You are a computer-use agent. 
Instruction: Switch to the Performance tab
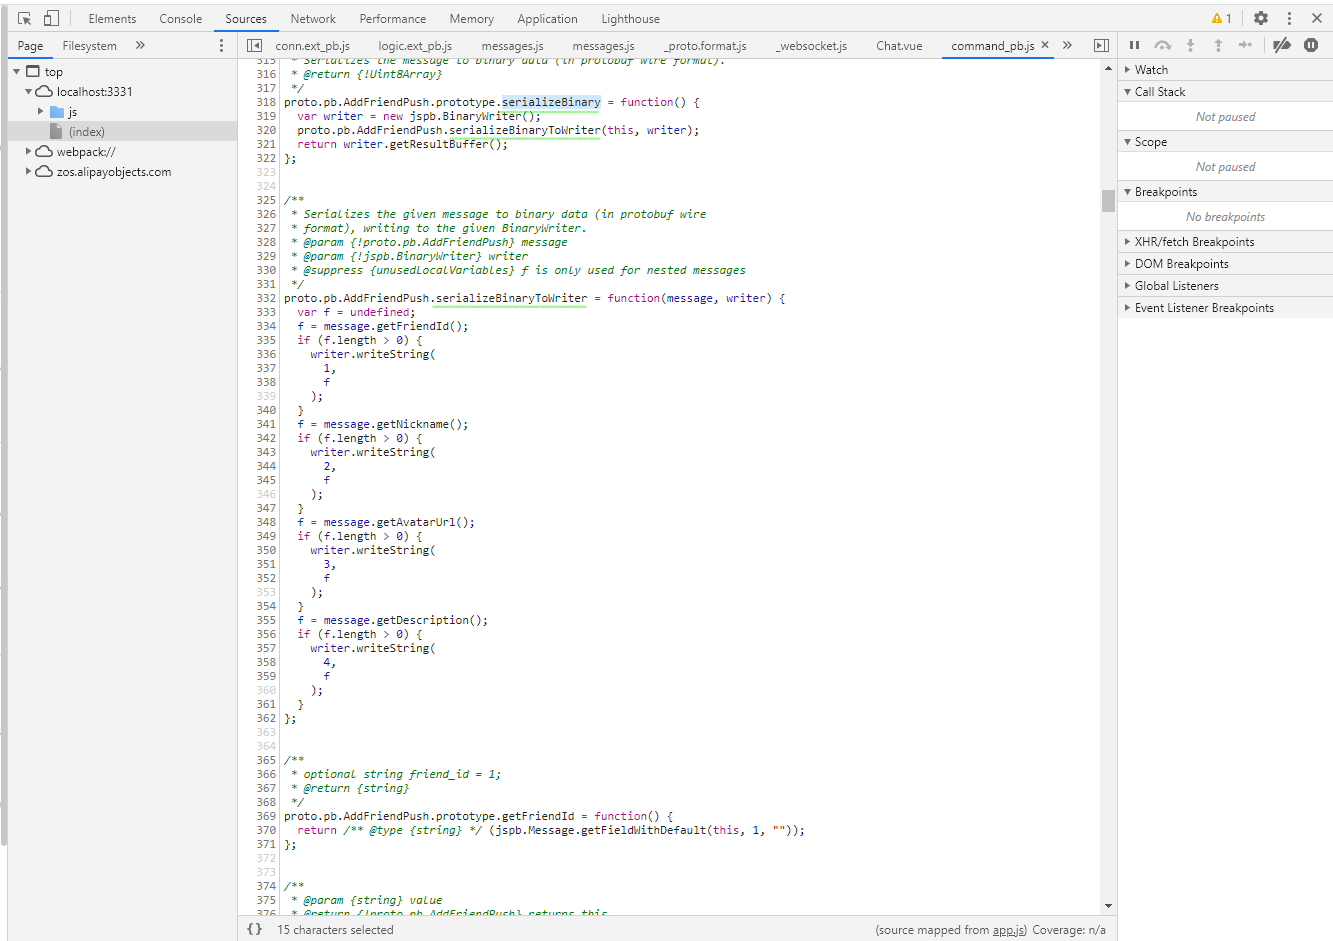(x=392, y=19)
